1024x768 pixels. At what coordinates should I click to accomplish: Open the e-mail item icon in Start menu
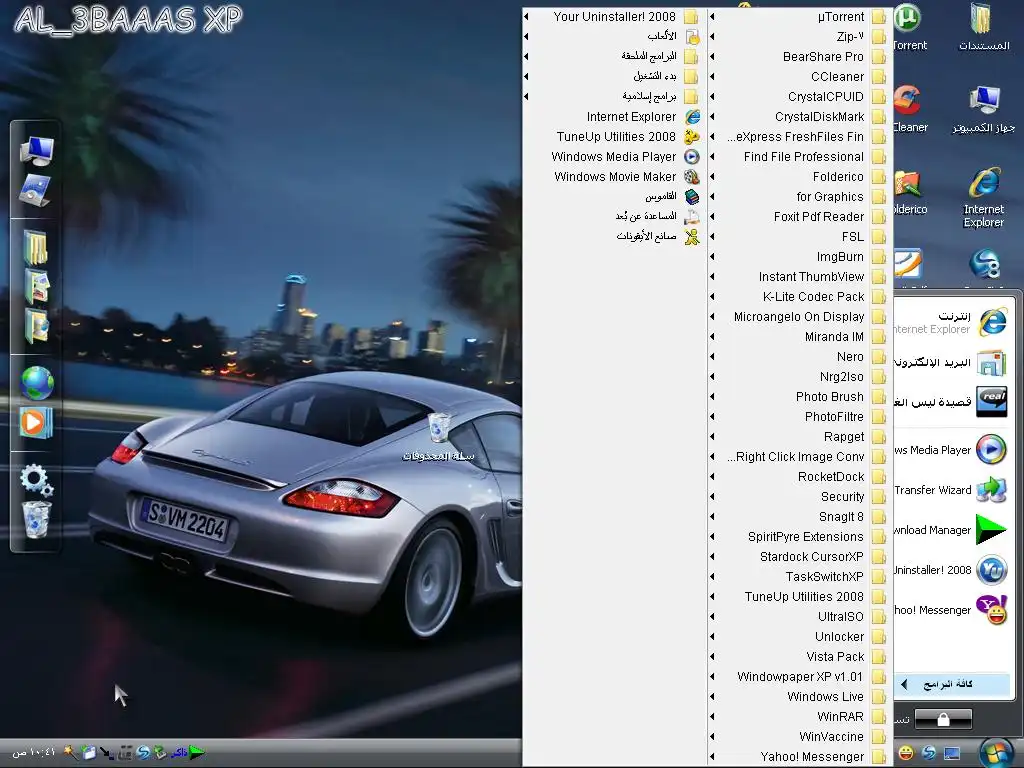991,362
